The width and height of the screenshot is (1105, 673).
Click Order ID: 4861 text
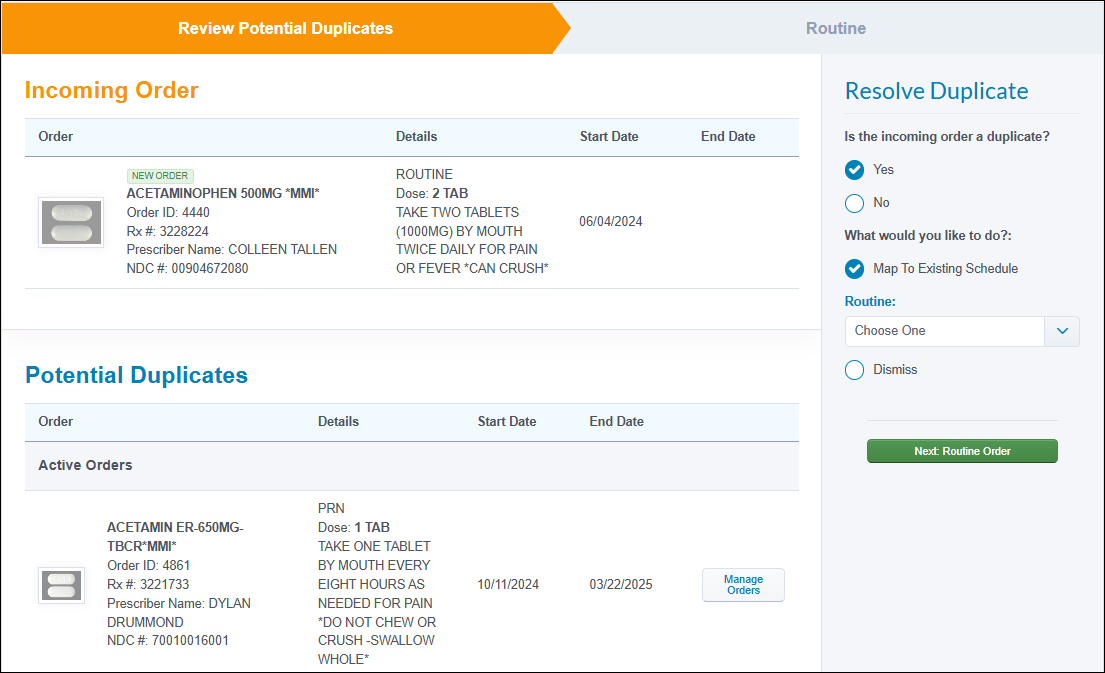pos(149,565)
